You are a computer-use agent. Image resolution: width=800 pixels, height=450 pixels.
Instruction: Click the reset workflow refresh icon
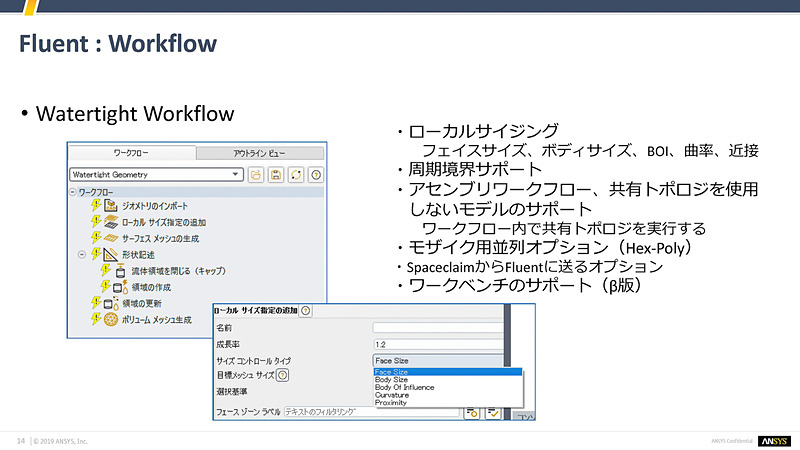pyautogui.click(x=296, y=175)
